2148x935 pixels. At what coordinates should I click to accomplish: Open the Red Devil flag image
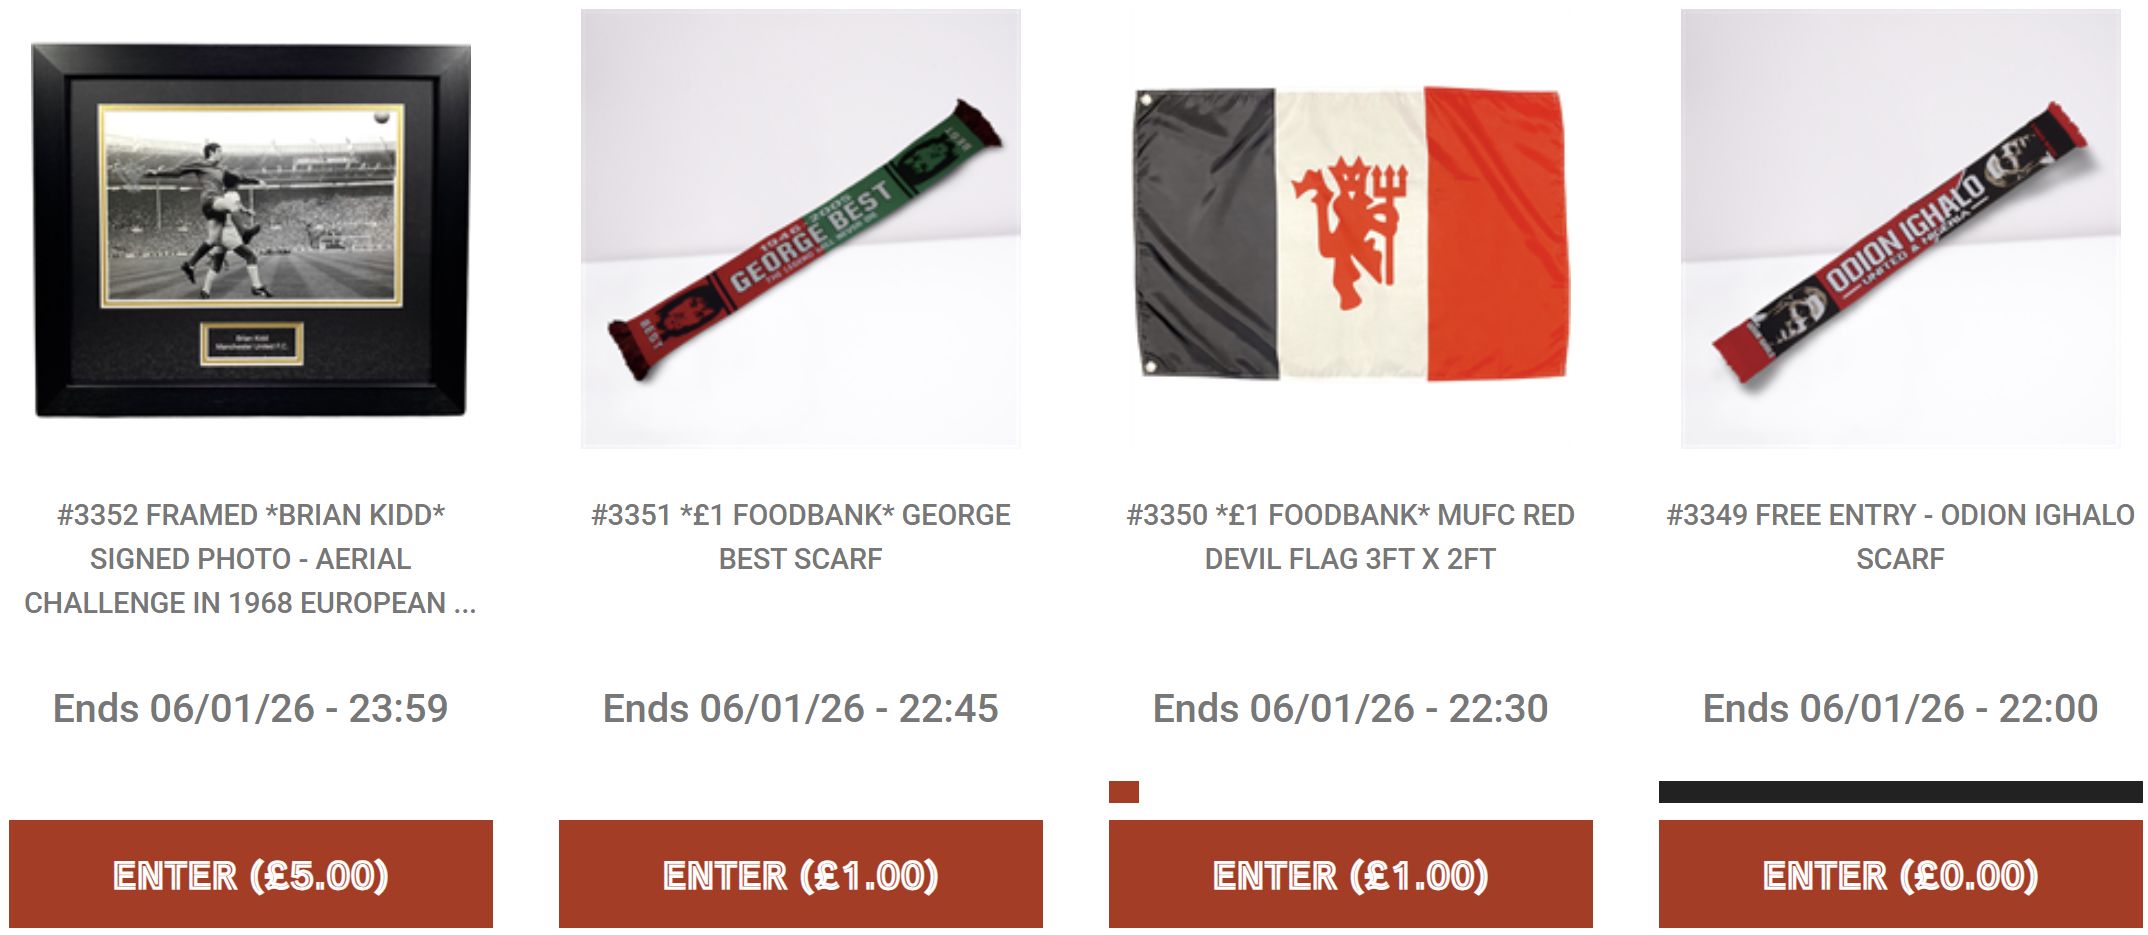pos(1350,229)
